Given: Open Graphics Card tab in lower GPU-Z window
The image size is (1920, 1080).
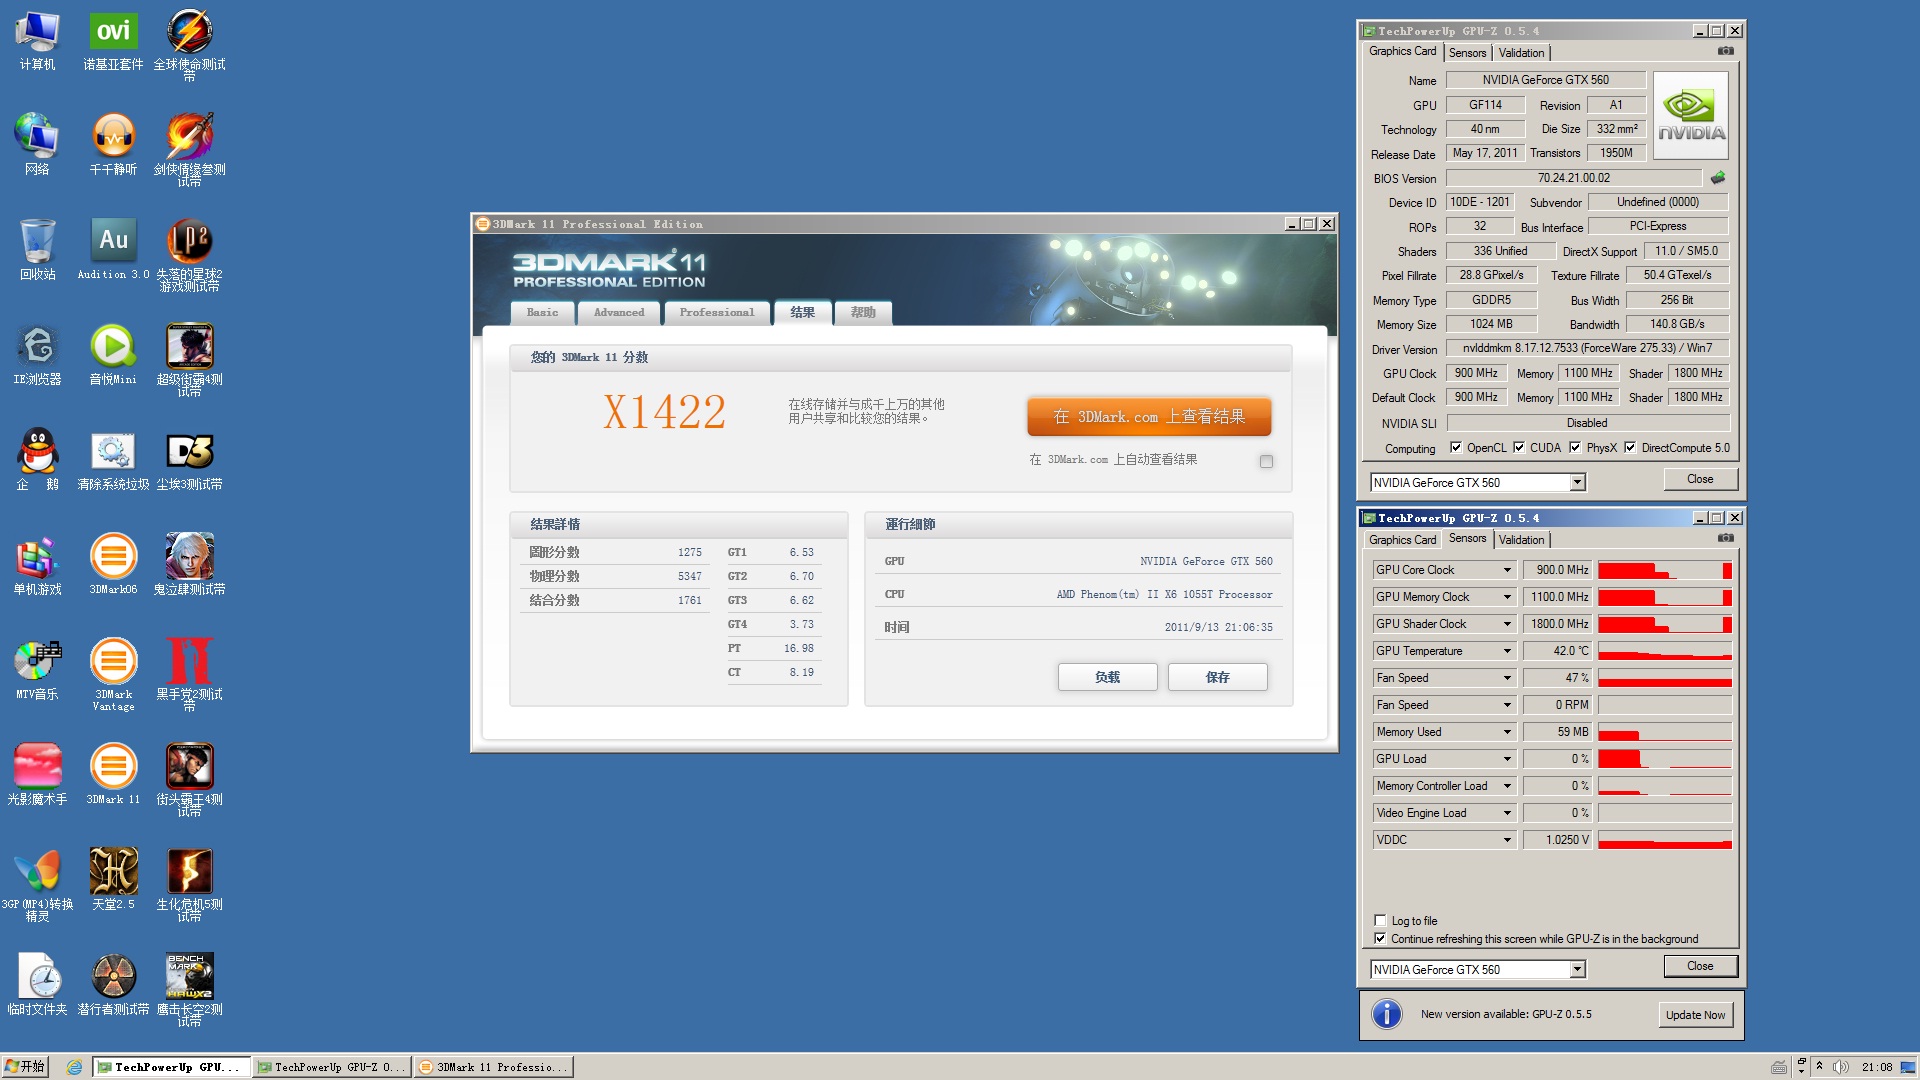Looking at the screenshot, I should (1402, 540).
